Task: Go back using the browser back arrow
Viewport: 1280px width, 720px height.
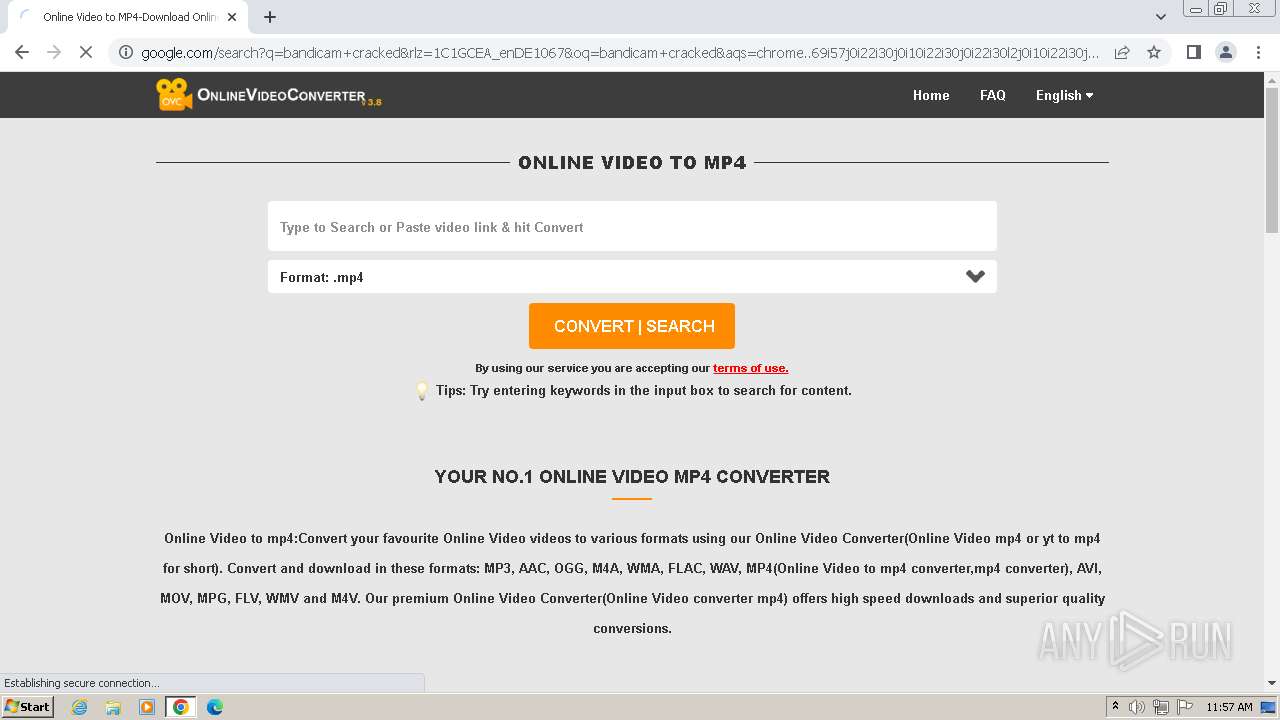Action: [22, 52]
